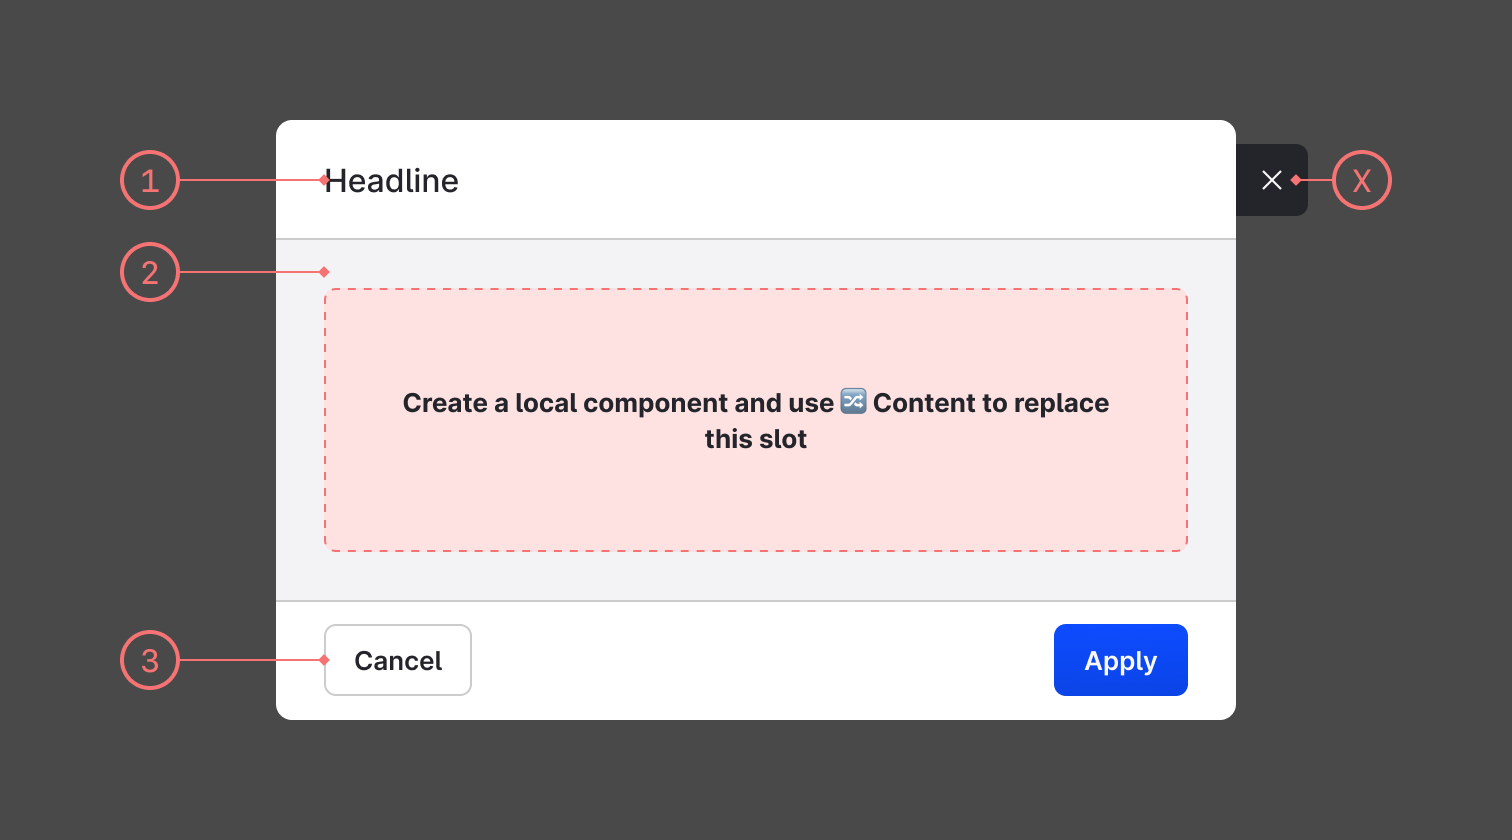Select the annotation badge labeled X
The image size is (1512, 840).
[1362, 180]
